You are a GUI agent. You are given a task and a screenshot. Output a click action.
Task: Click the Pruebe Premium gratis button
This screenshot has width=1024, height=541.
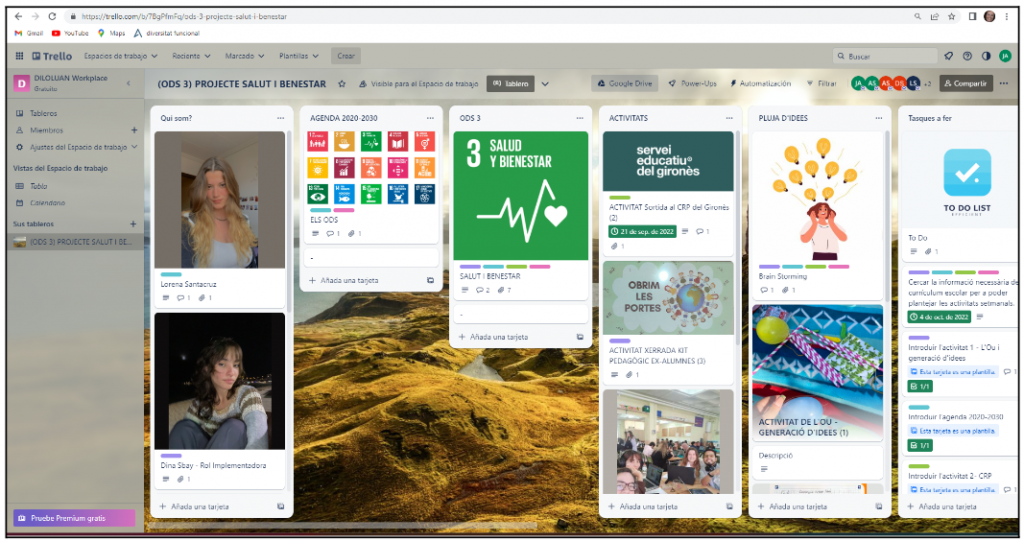click(74, 518)
